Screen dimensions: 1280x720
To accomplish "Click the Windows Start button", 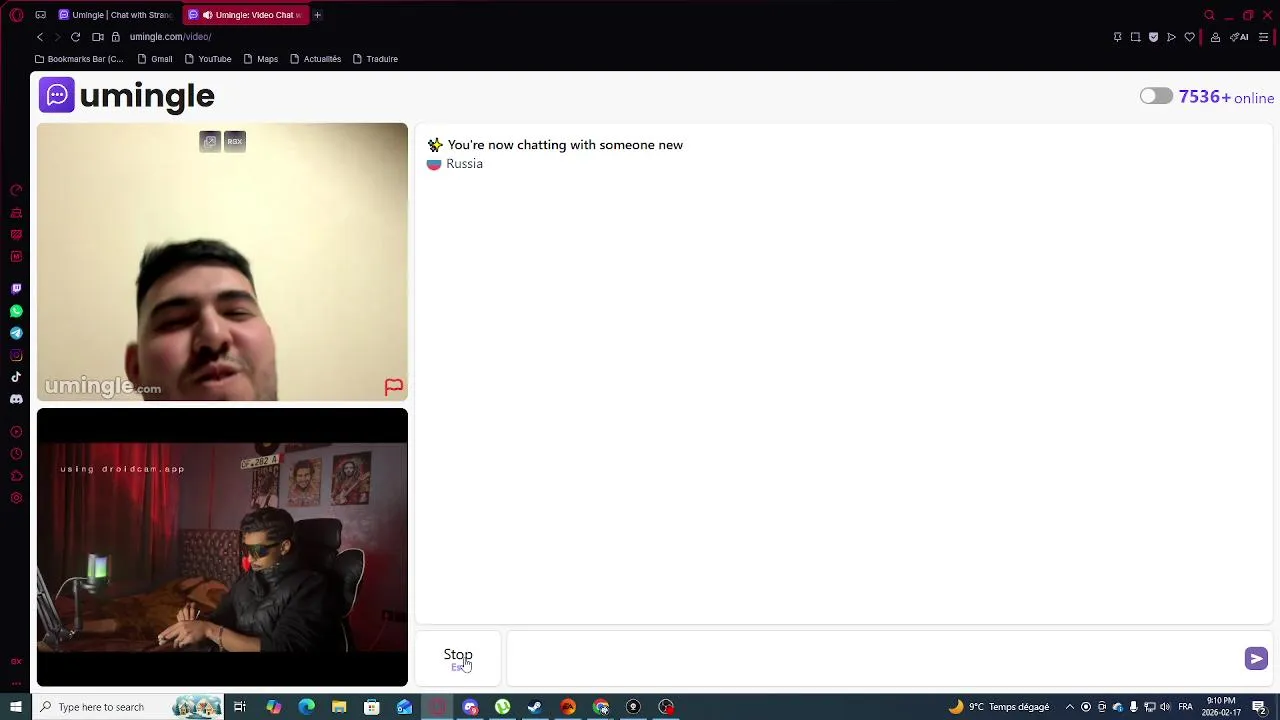I will tap(16, 707).
